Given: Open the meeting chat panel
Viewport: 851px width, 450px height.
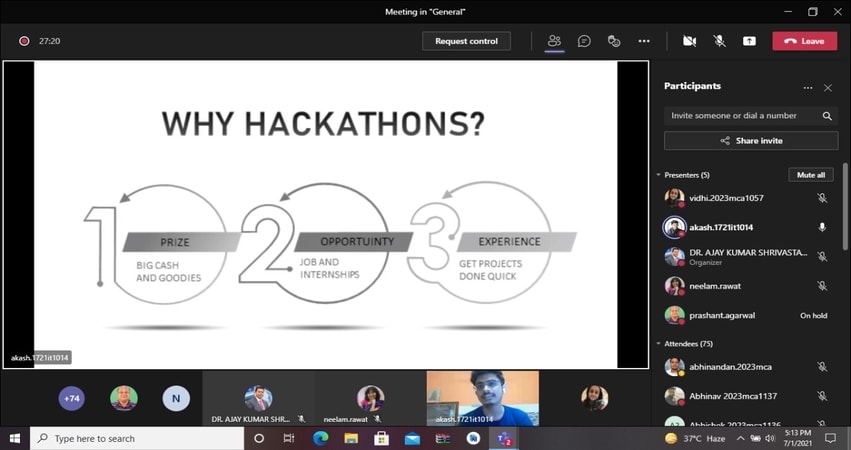Looking at the screenshot, I should (584, 41).
